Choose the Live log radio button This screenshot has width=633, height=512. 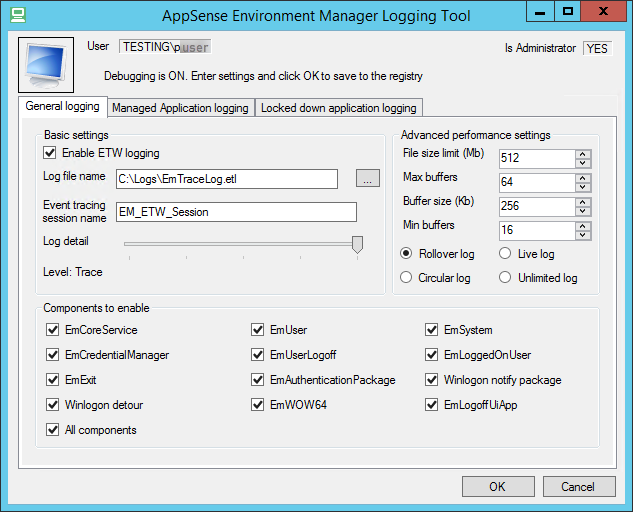(506, 254)
